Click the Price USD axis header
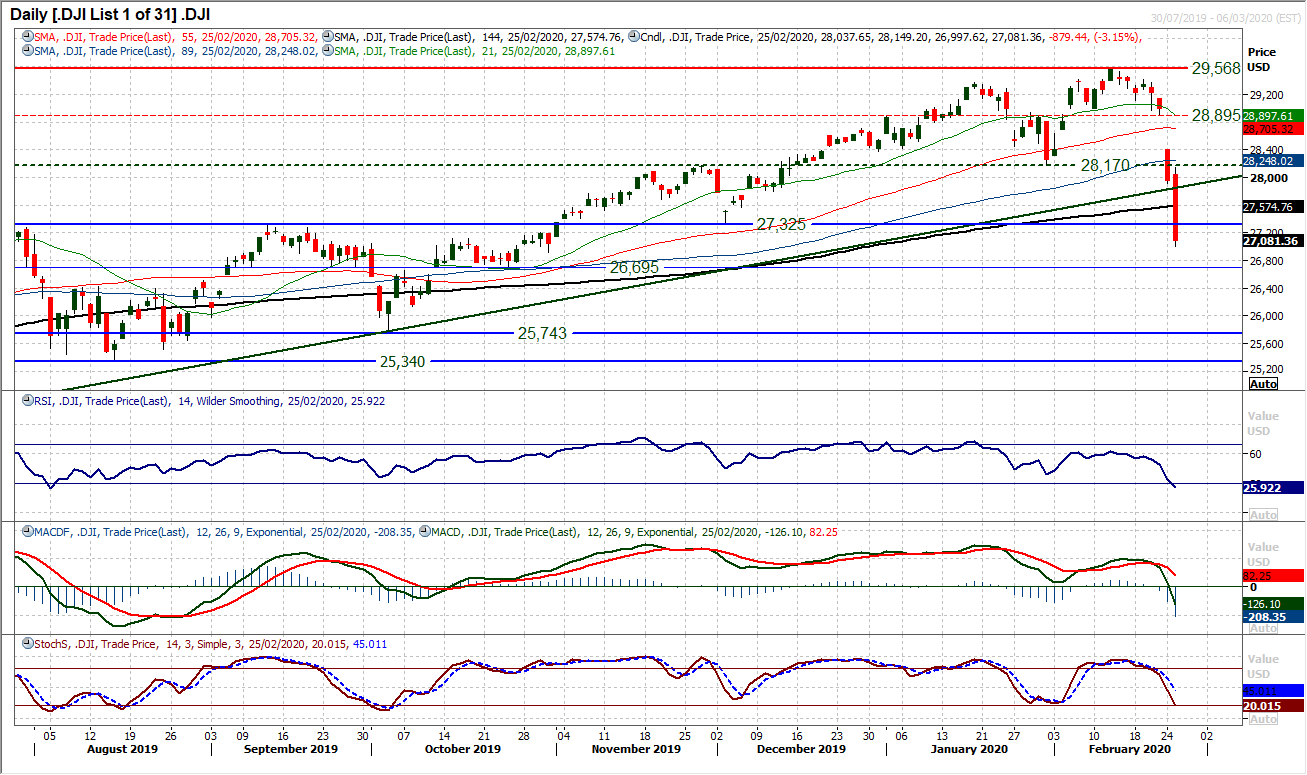This screenshot has height=775, width=1307. pyautogui.click(x=1260, y=59)
